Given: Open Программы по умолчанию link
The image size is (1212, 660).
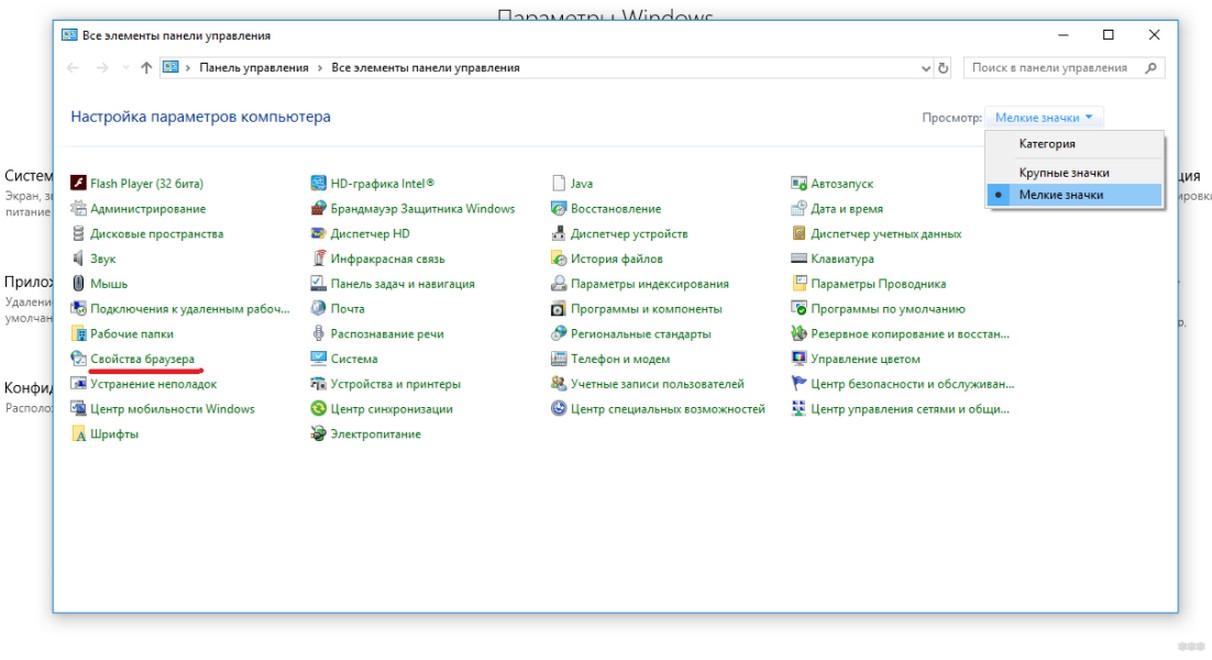Looking at the screenshot, I should (888, 309).
